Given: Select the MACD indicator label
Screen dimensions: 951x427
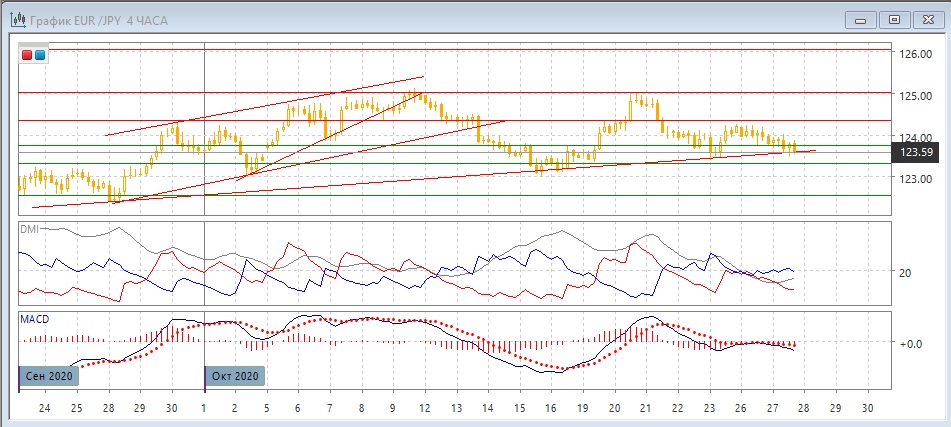Looking at the screenshot, I should [35, 319].
